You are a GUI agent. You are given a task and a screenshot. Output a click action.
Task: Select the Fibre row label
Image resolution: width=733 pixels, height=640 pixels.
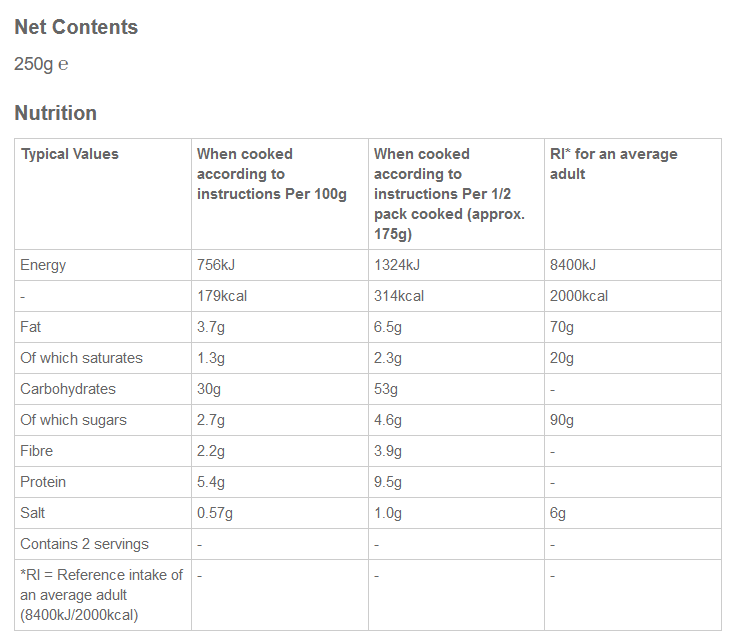click(x=37, y=451)
